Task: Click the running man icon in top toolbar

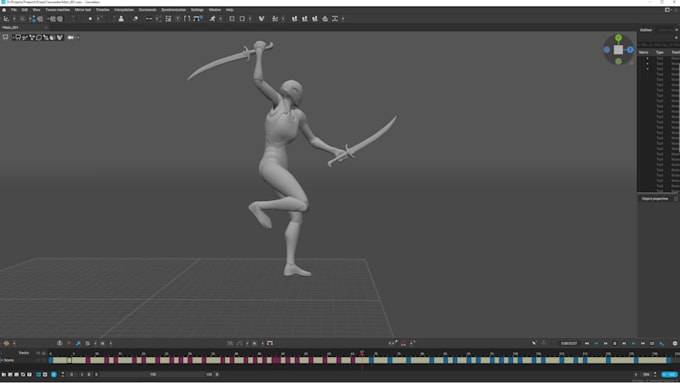Action: [x=212, y=19]
